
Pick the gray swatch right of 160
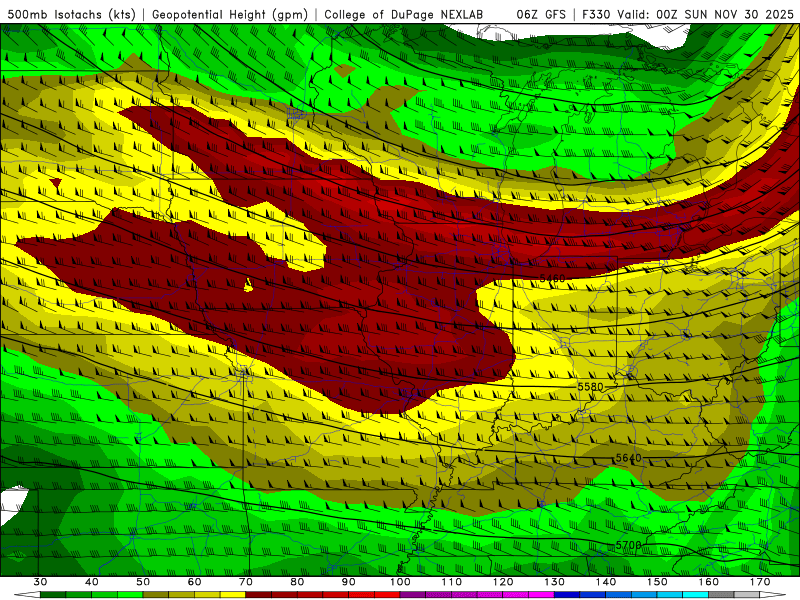(x=721, y=595)
